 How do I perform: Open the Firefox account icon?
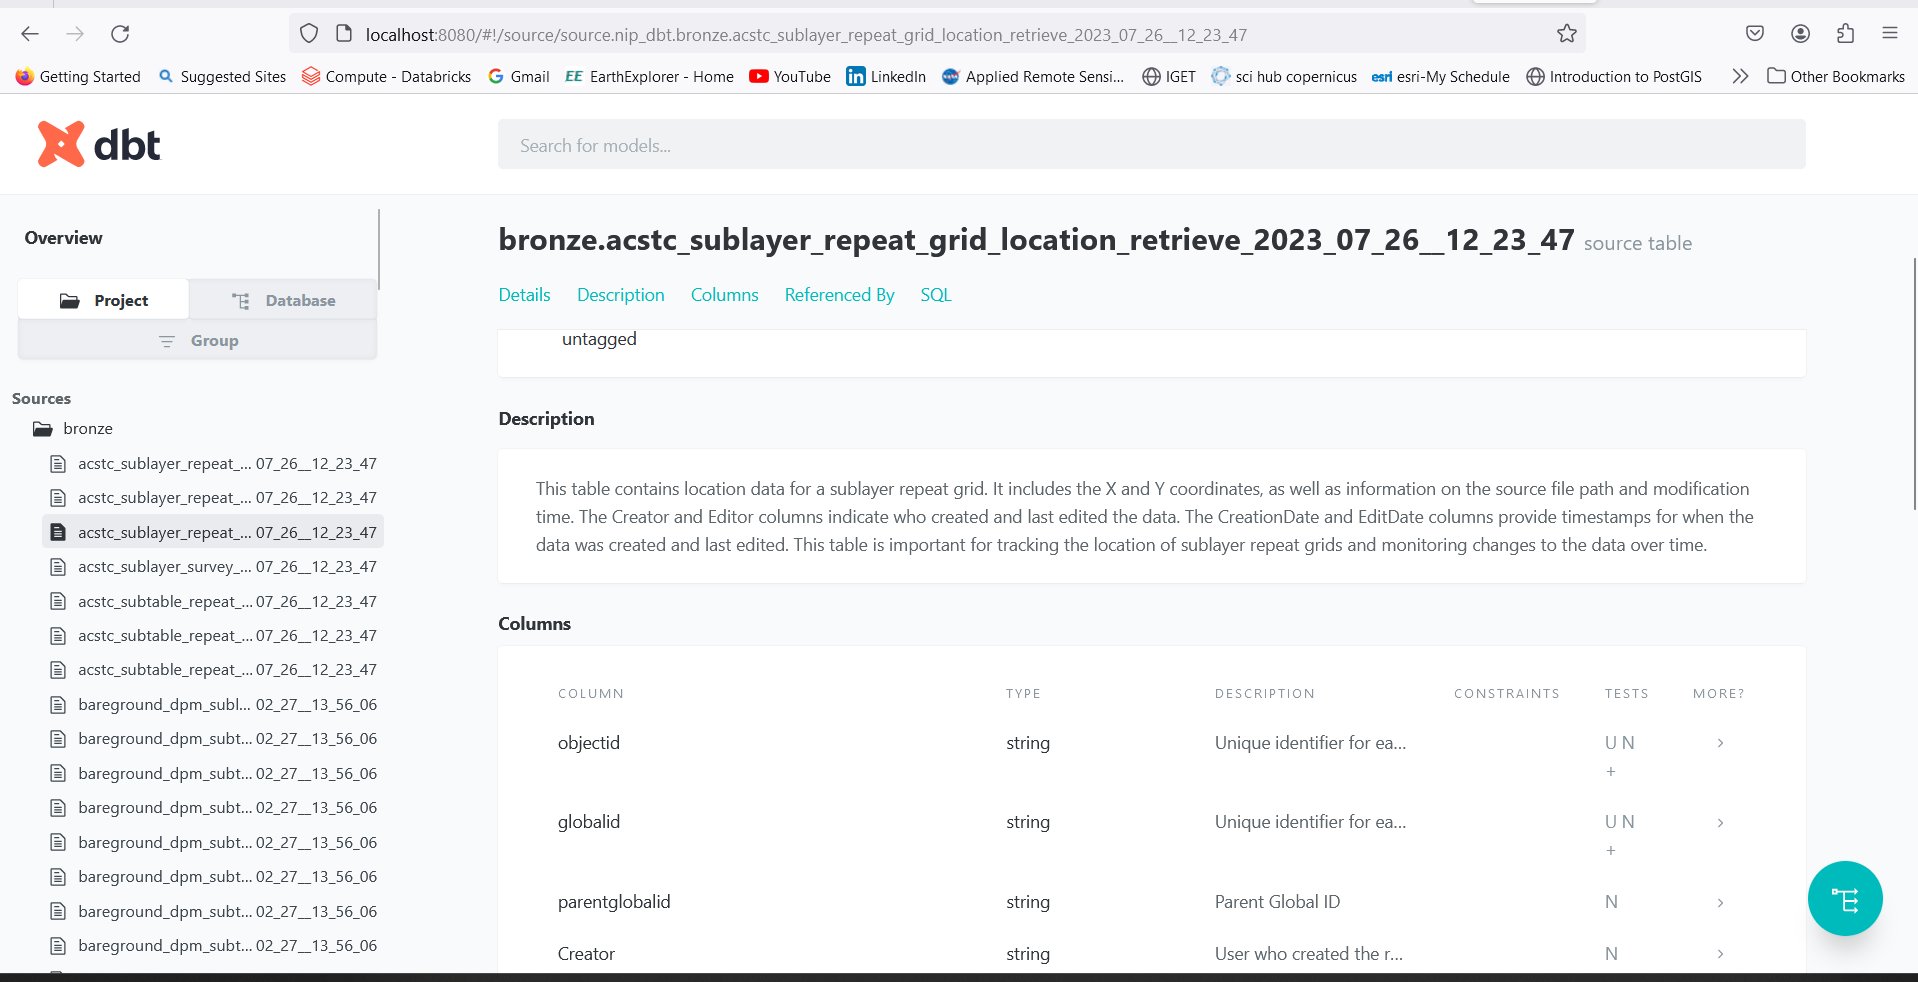1800,34
